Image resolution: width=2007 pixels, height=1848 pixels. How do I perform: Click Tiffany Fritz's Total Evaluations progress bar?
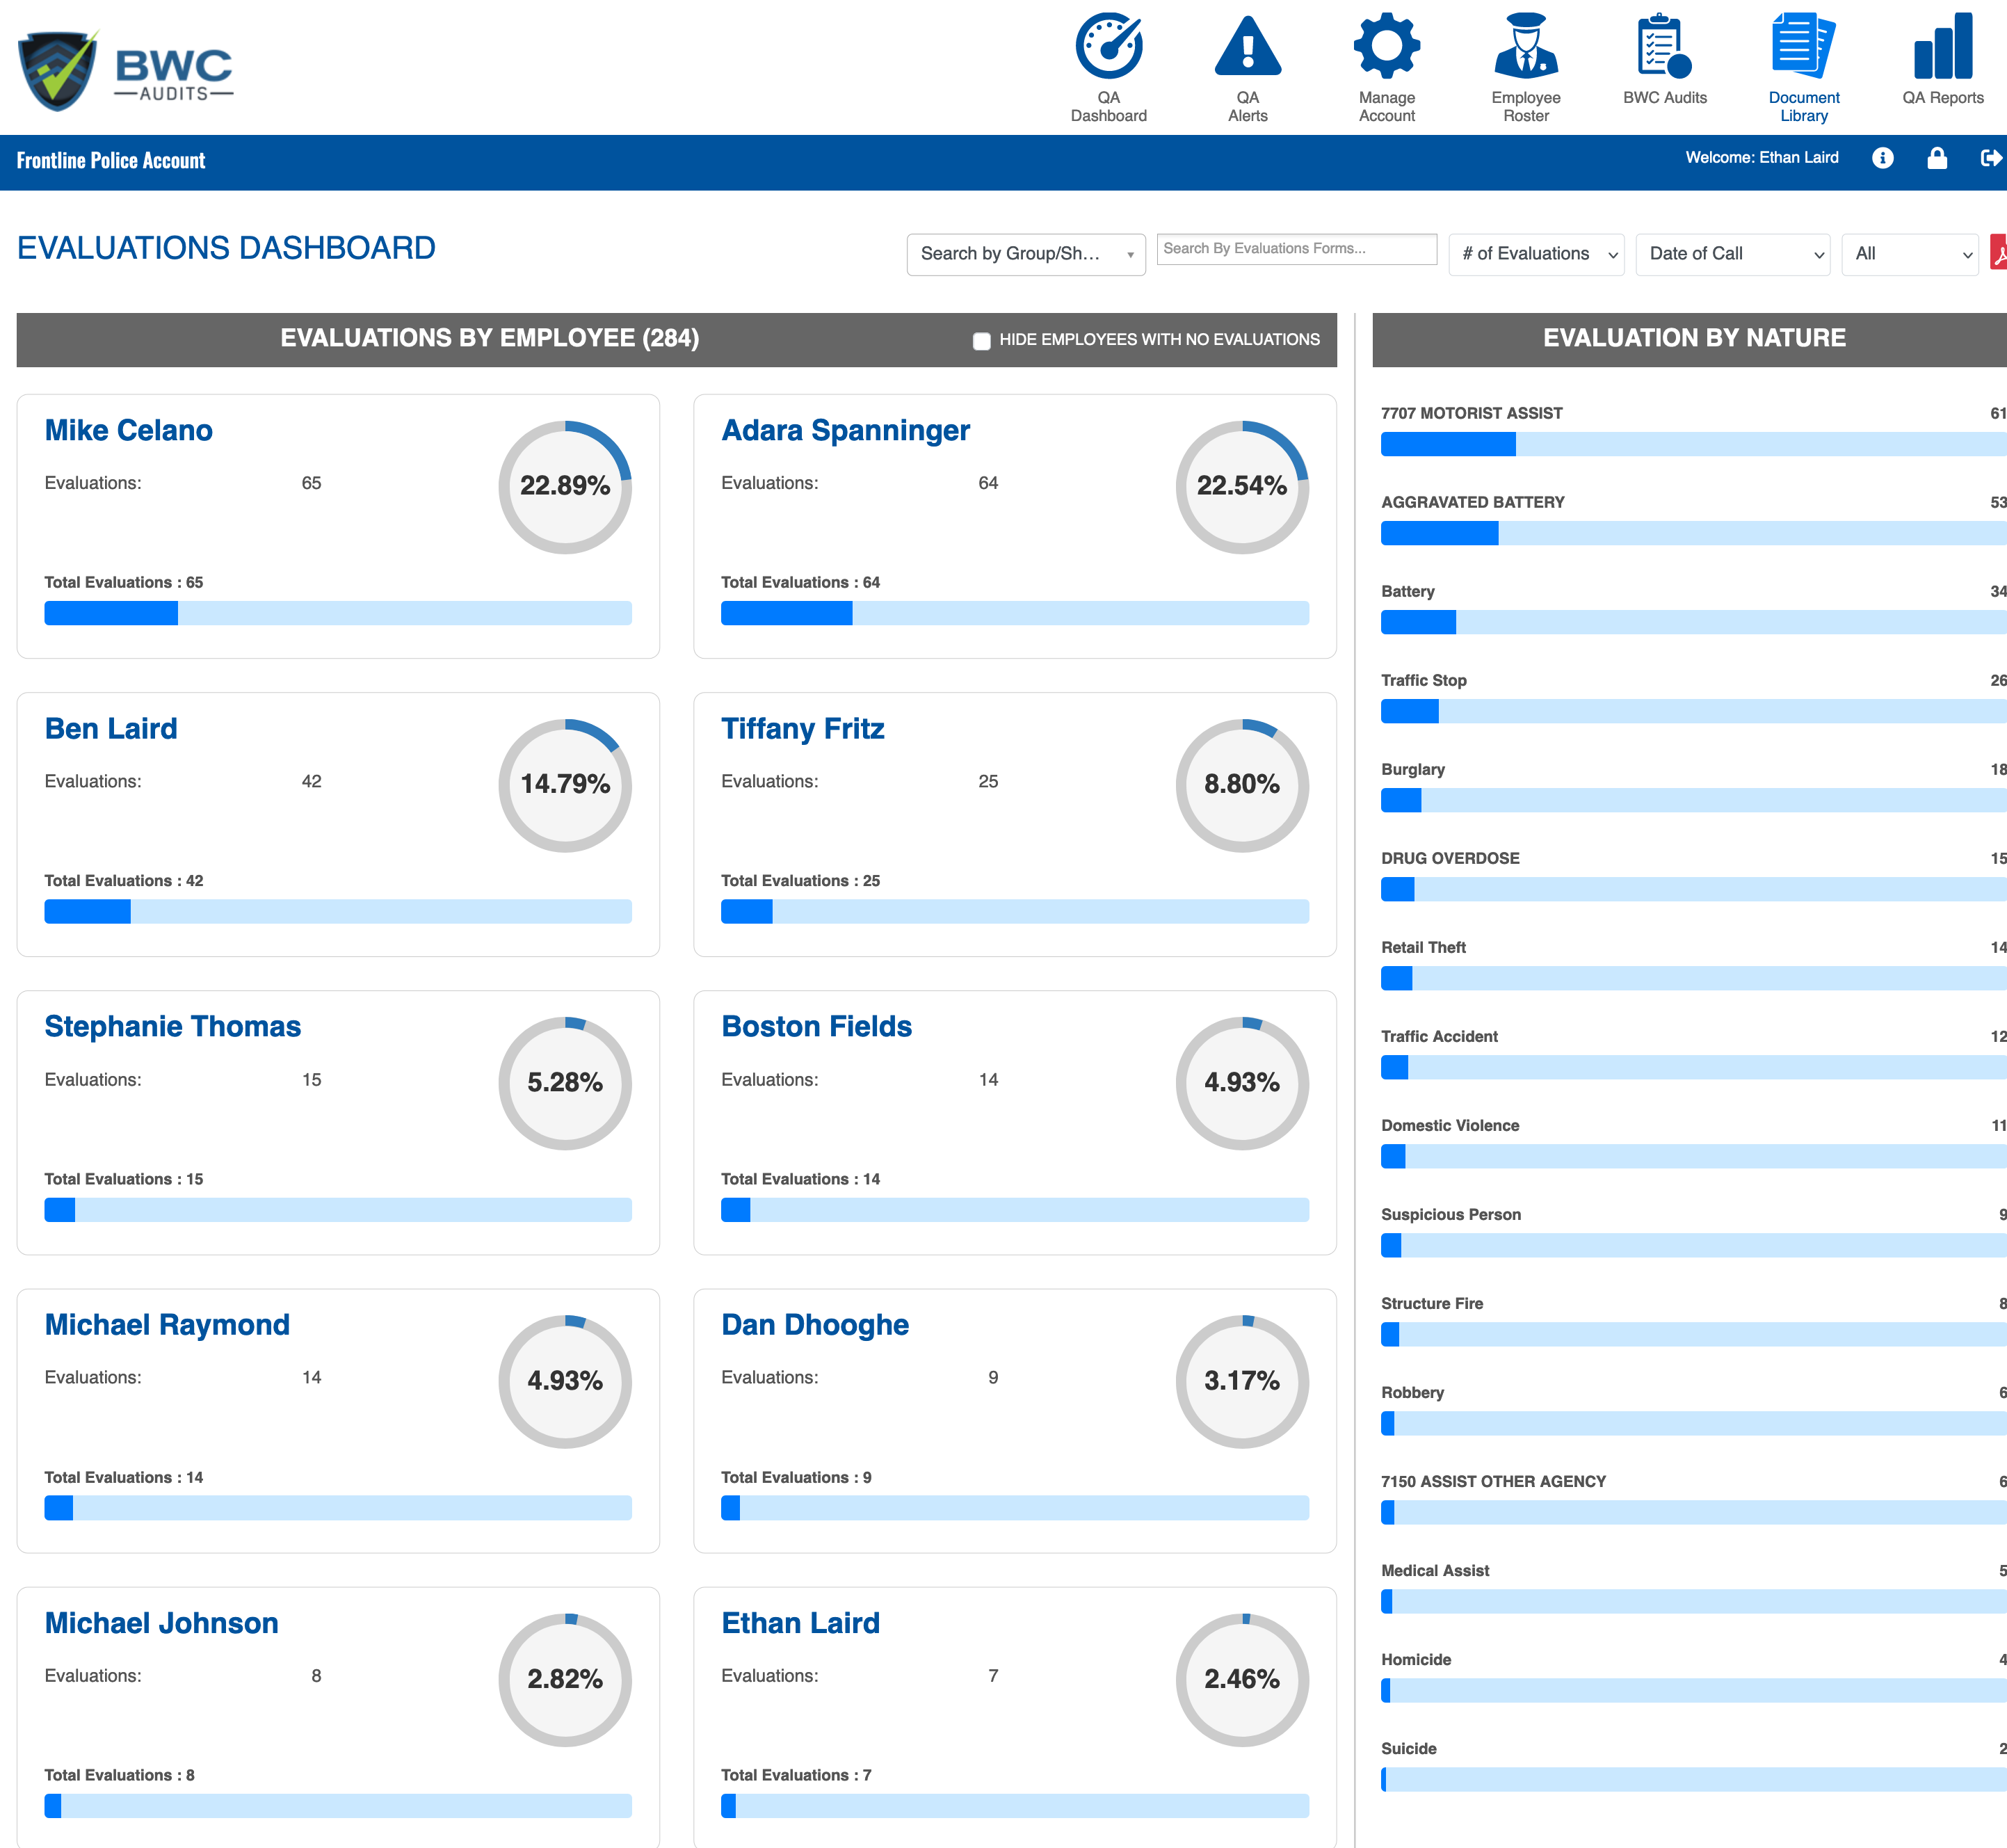point(1015,911)
